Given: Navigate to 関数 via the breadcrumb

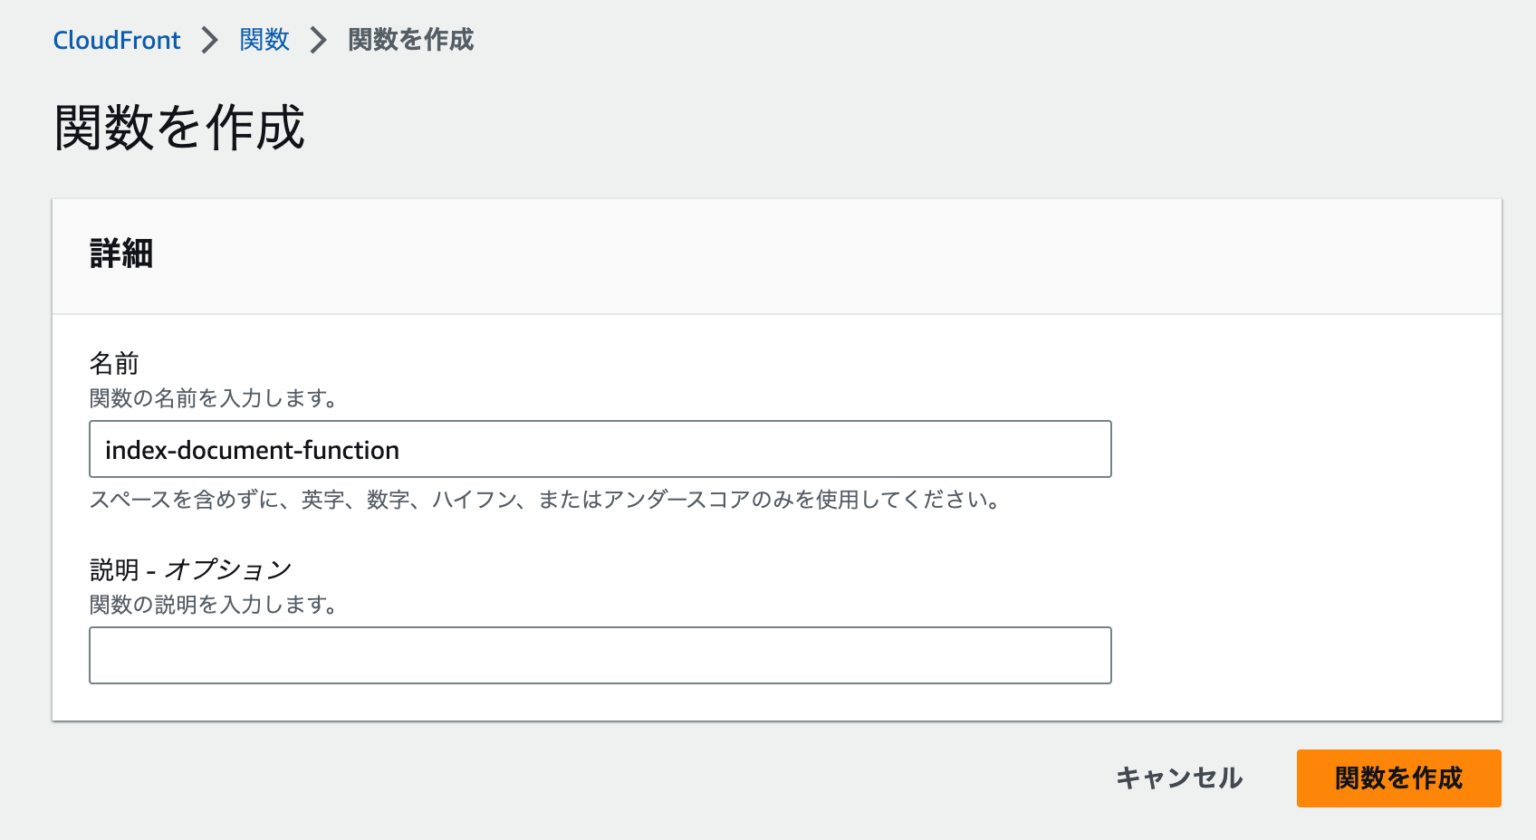Looking at the screenshot, I should coord(264,40).
